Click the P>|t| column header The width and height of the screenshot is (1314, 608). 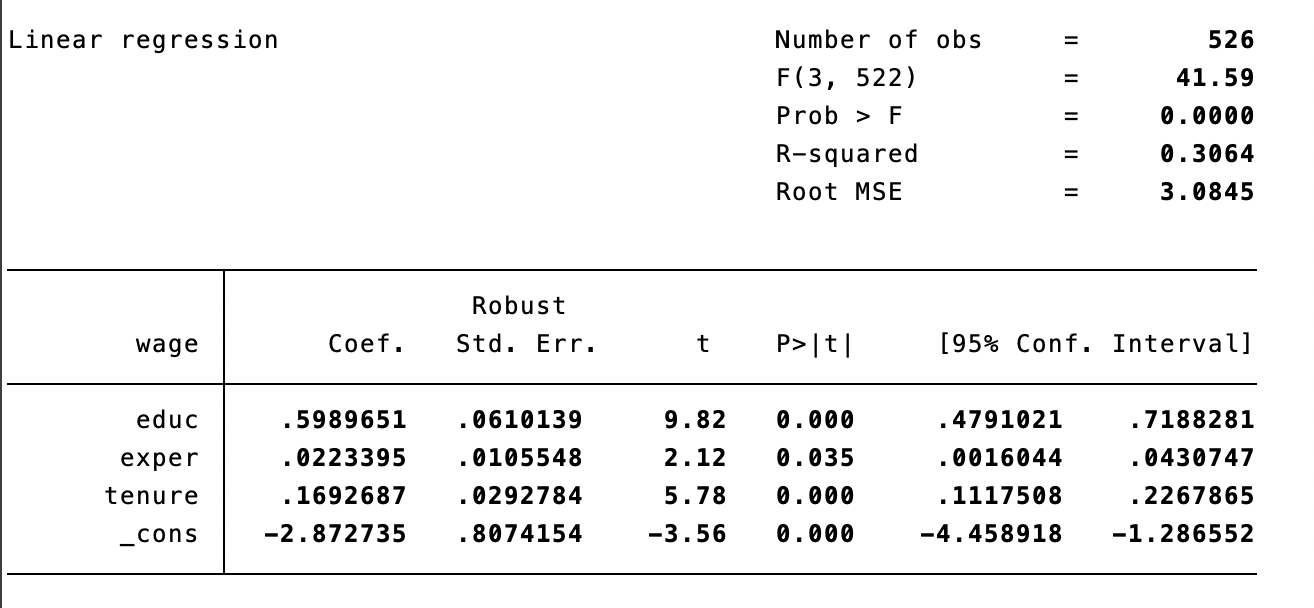click(x=814, y=345)
